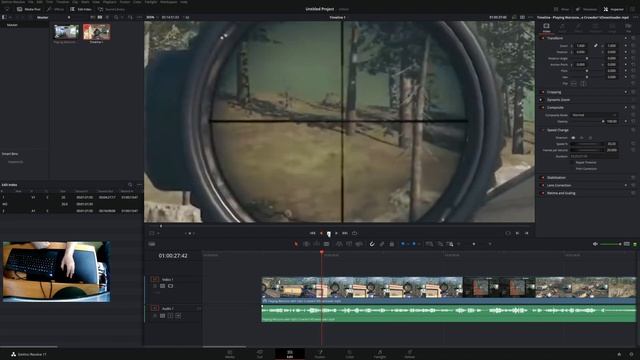Switch to the Deliver page
Image resolution: width=640 pixels, height=360 pixels.
(x=409, y=354)
